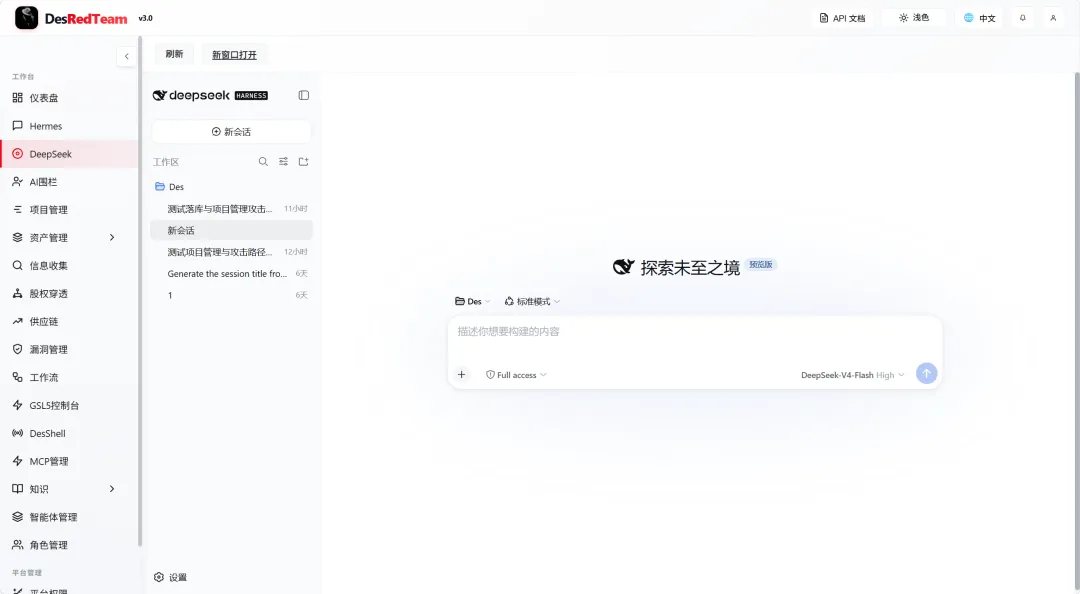Open the 标准模式 mode dropdown
The image size is (1080, 594).
532,302
